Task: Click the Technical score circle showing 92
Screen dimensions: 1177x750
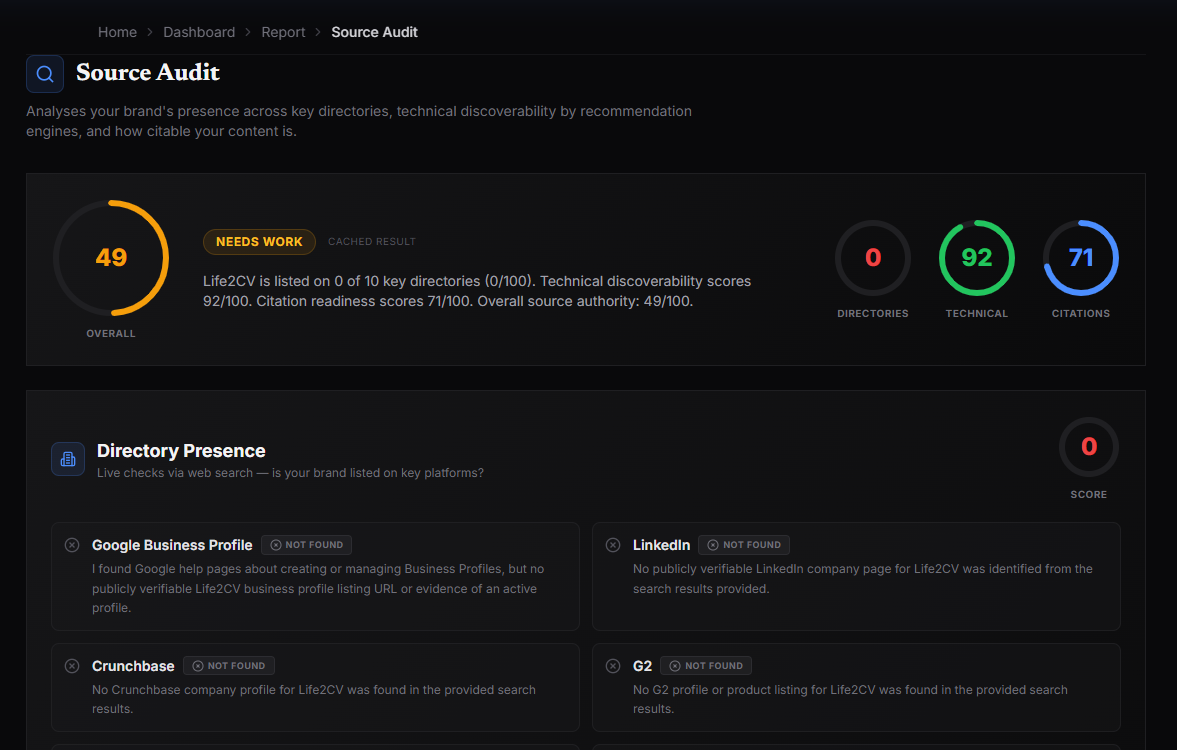Action: click(977, 258)
